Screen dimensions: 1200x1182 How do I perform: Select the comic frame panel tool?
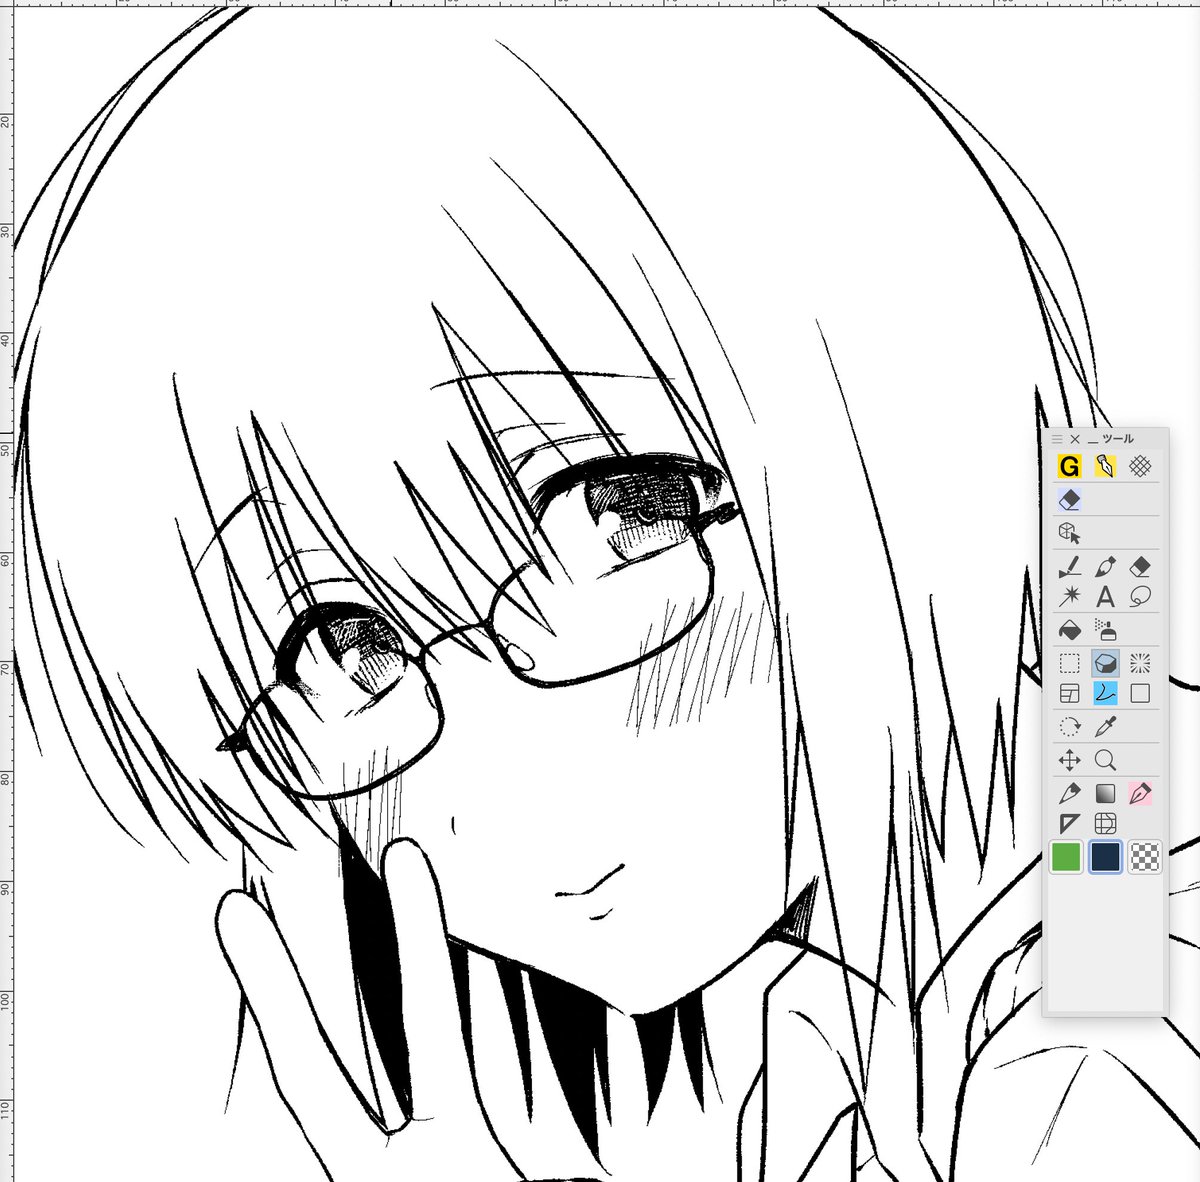pyautogui.click(x=1069, y=693)
